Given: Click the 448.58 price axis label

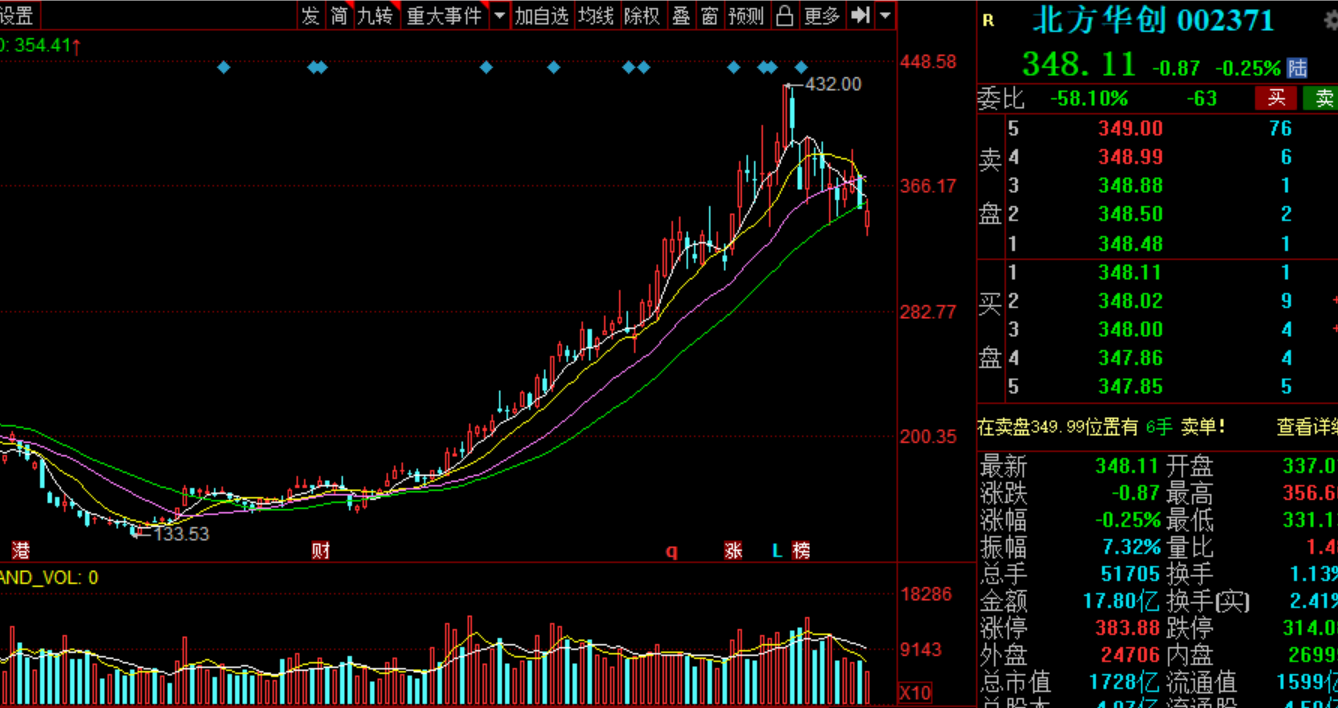Looking at the screenshot, I should point(929,61).
